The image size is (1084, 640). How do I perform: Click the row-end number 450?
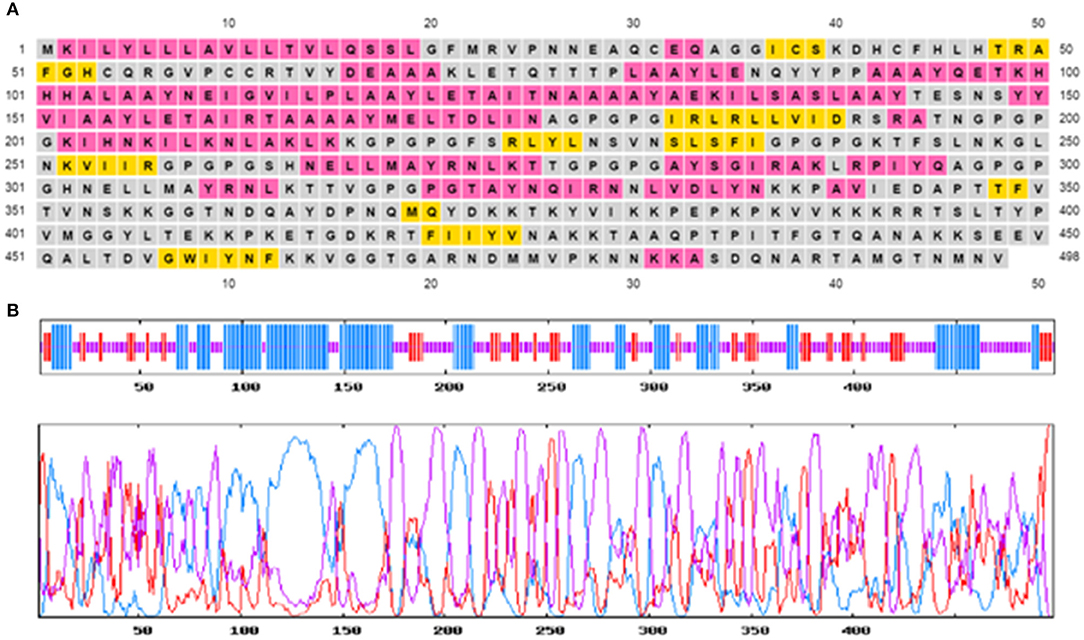pos(1068,234)
